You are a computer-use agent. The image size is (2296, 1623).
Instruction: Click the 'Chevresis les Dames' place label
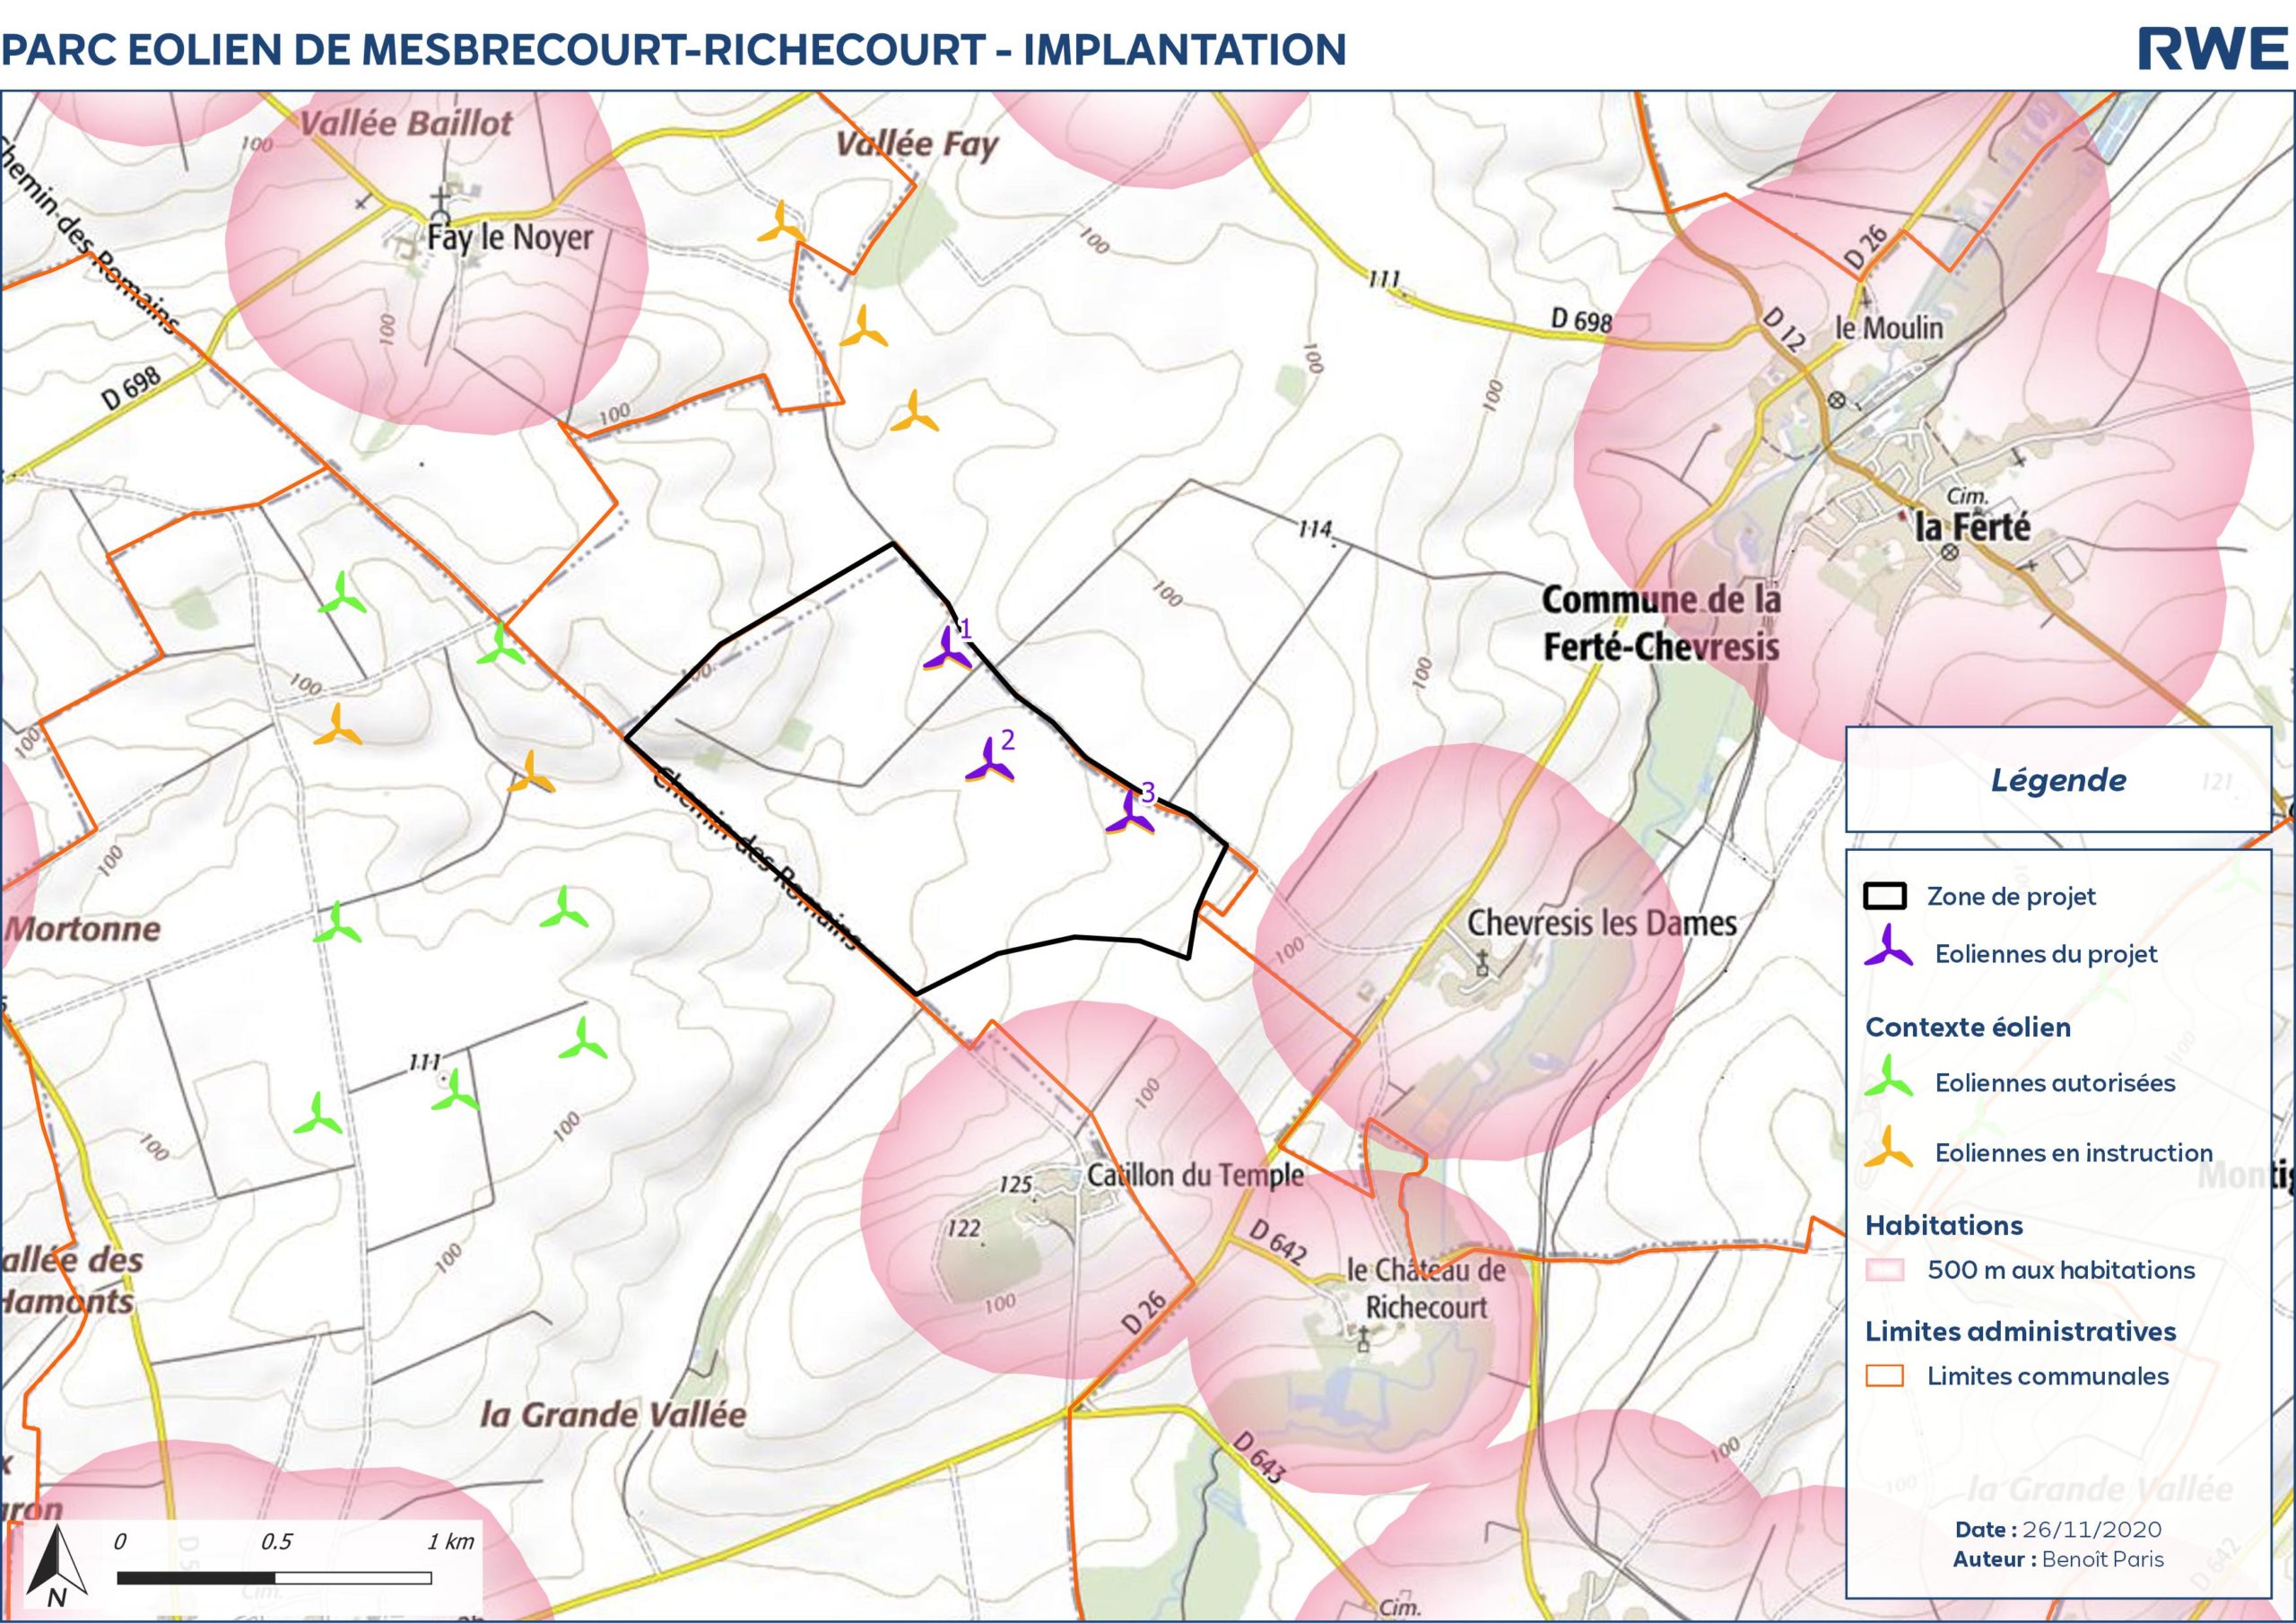pyautogui.click(x=1602, y=923)
